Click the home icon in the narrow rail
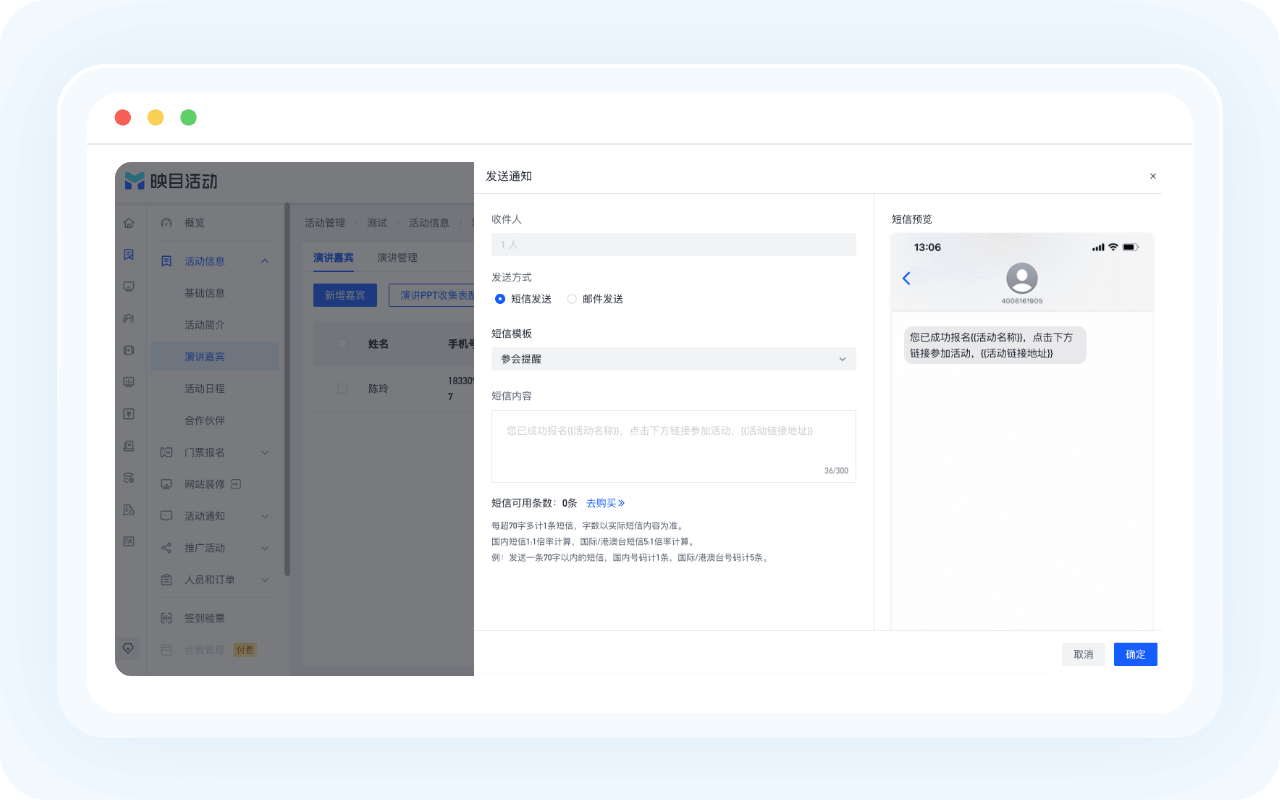This screenshot has height=800, width=1280. (129, 222)
